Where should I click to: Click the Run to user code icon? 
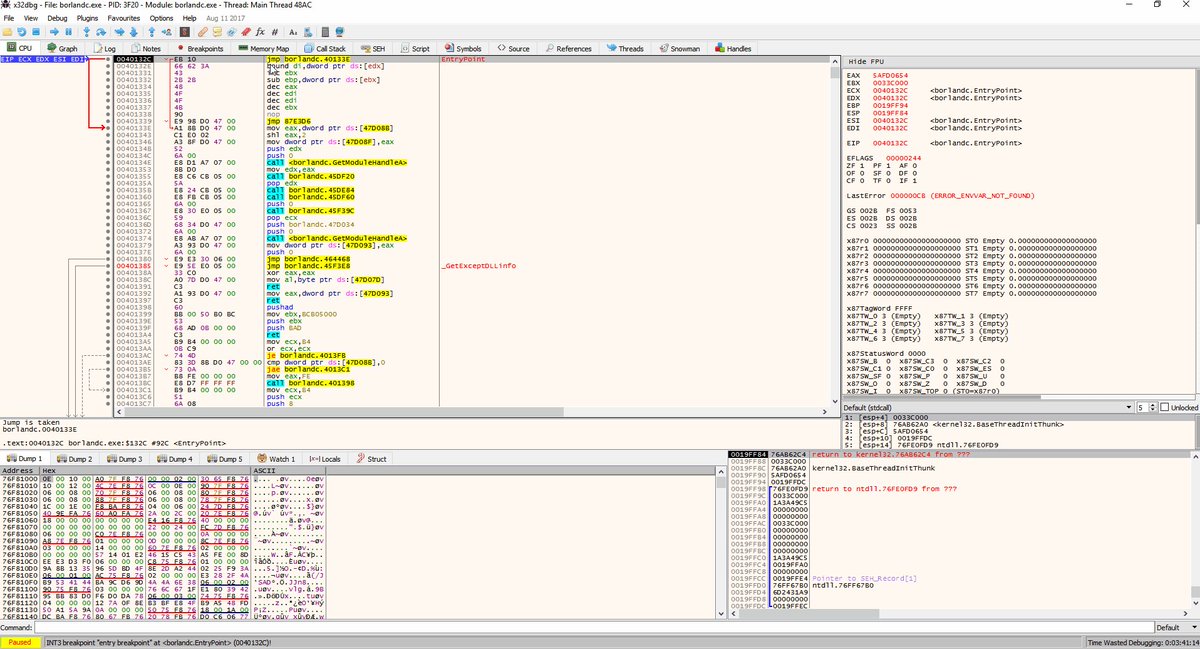click(x=166, y=32)
